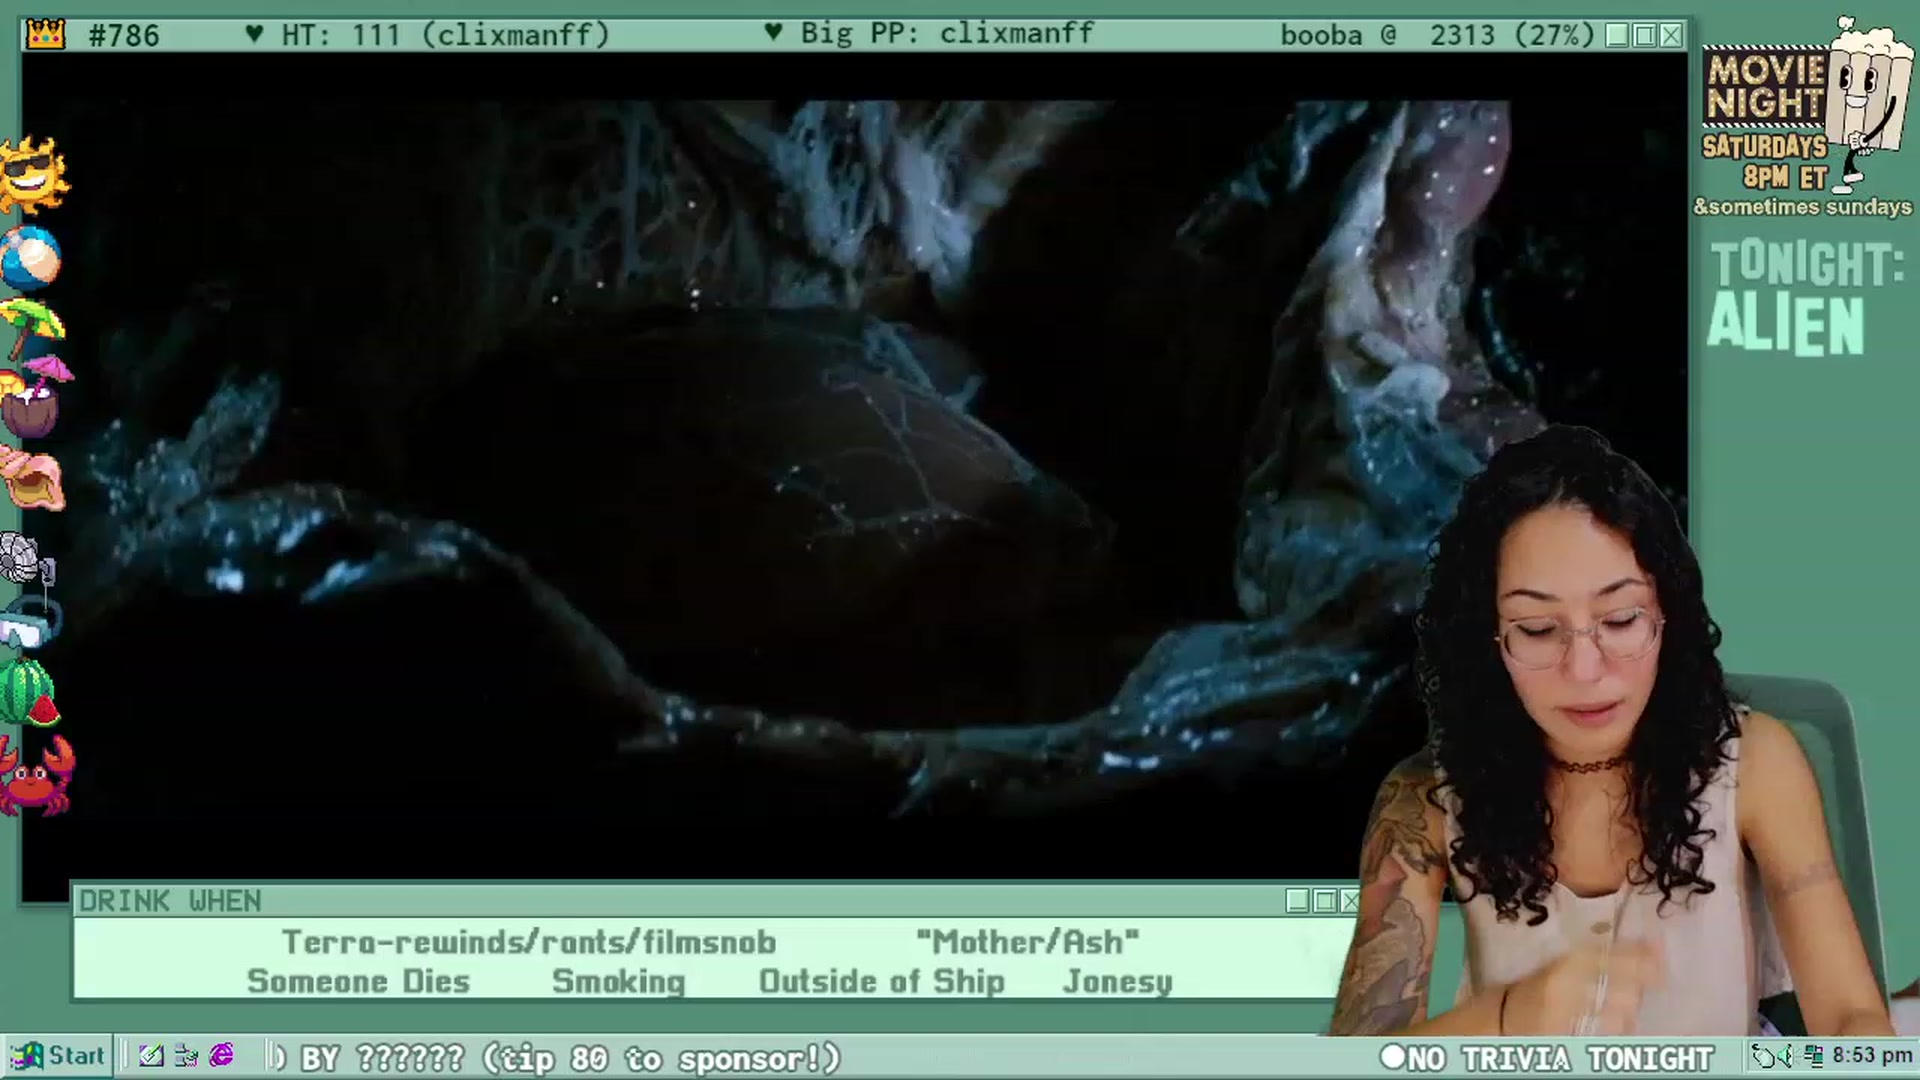1920x1080 pixels.
Task: Click the SATURDAYS 8PM ET text
Action: (x=1765, y=162)
